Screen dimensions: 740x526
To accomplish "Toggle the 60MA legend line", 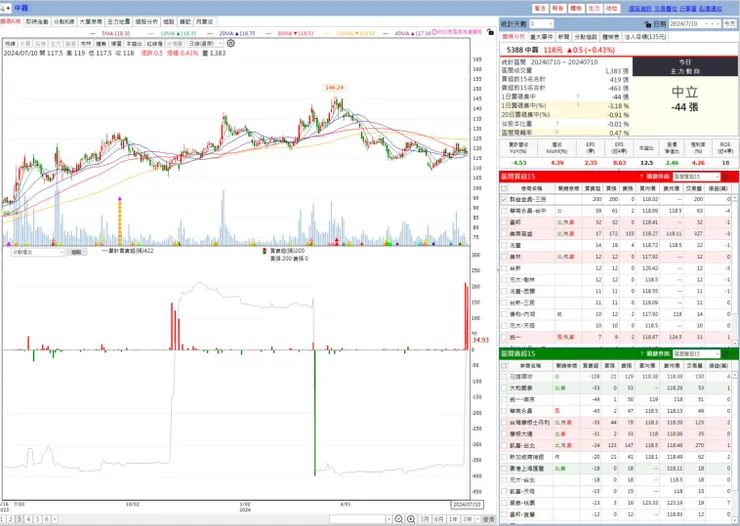I will click(x=289, y=33).
